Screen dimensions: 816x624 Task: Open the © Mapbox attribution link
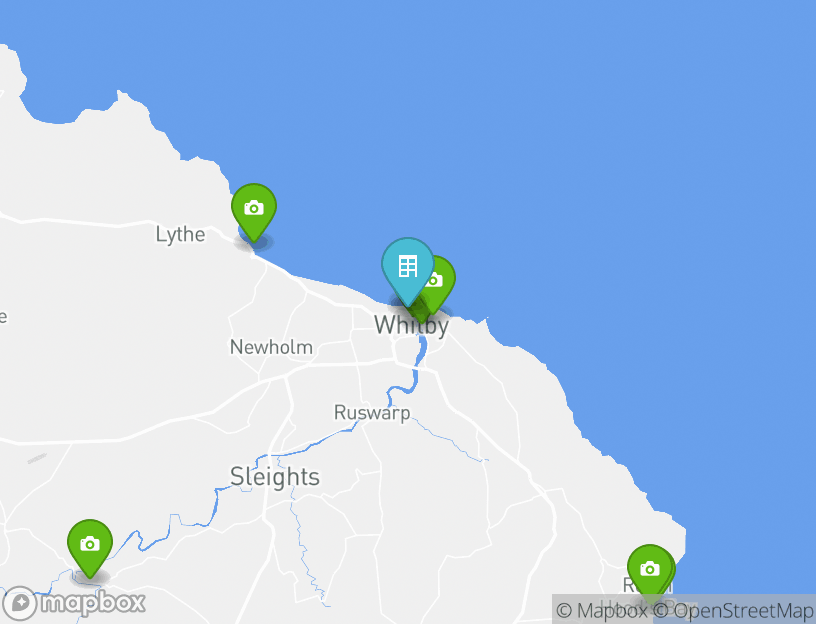602,610
